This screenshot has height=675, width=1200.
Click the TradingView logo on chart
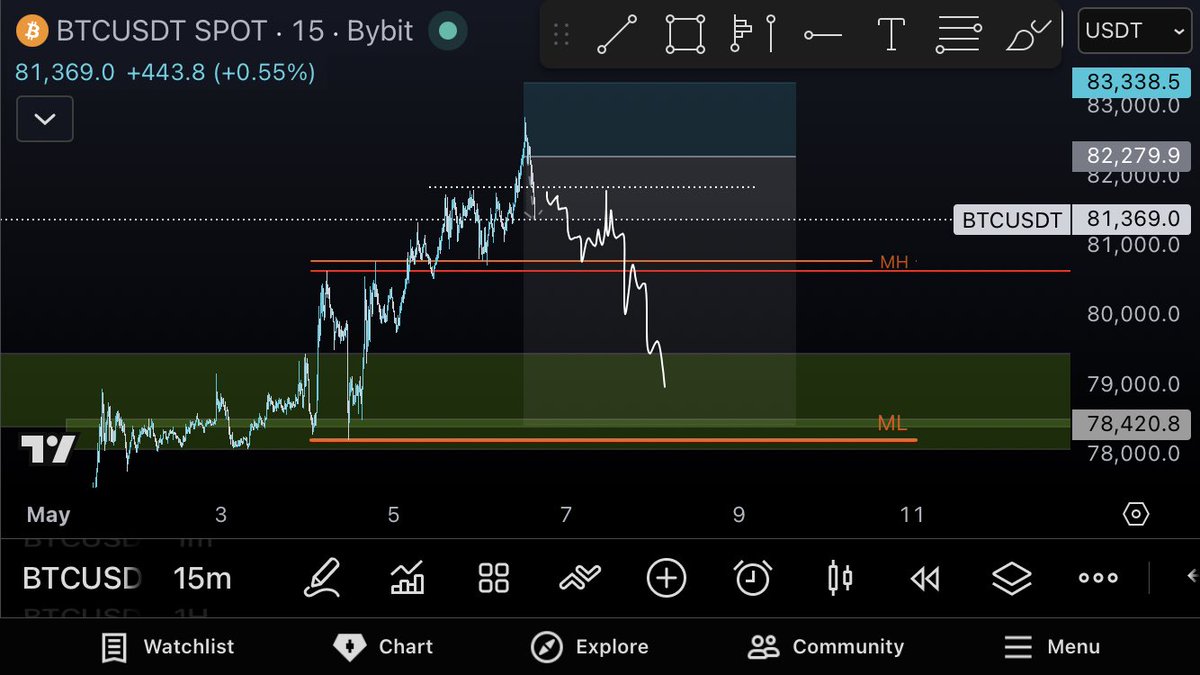(x=48, y=450)
